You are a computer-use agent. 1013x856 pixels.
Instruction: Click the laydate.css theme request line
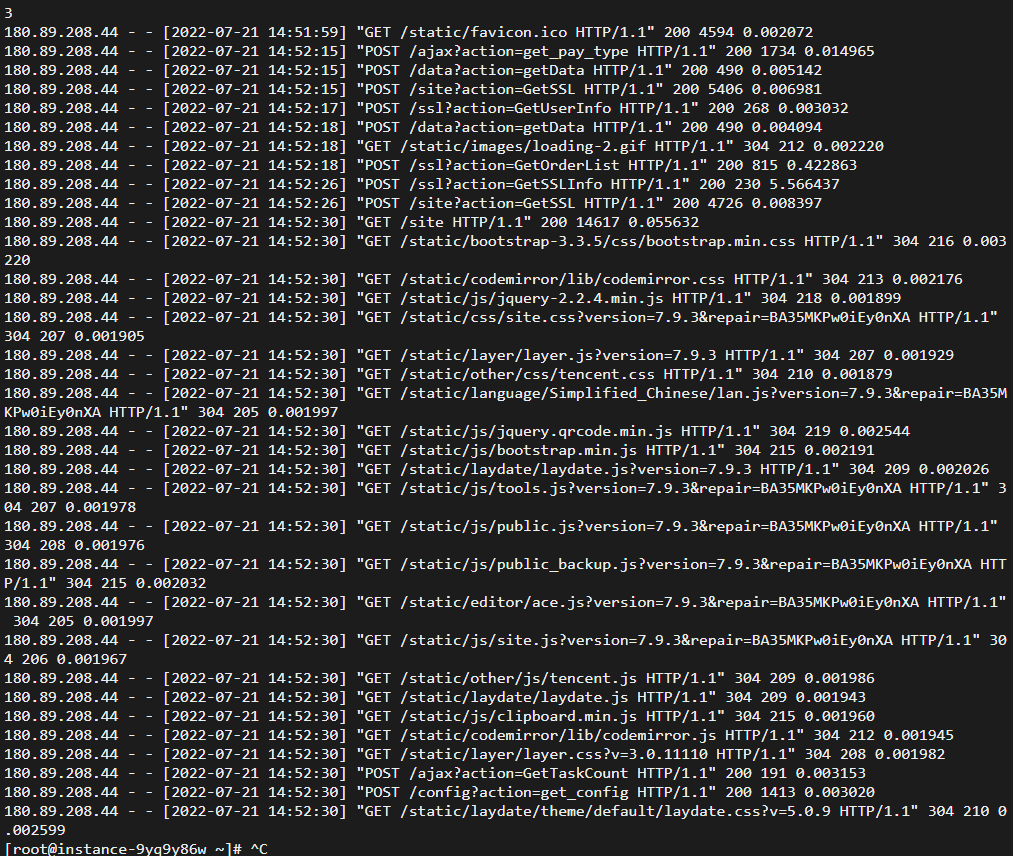coord(505,820)
